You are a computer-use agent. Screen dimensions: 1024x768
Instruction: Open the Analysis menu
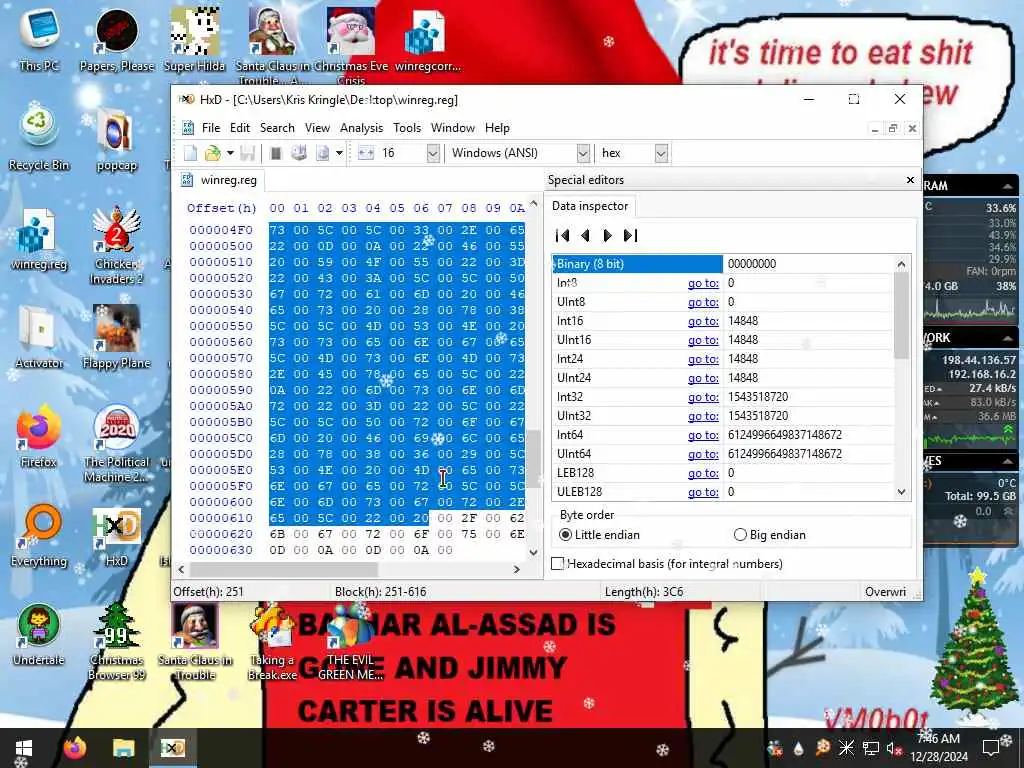coord(361,128)
